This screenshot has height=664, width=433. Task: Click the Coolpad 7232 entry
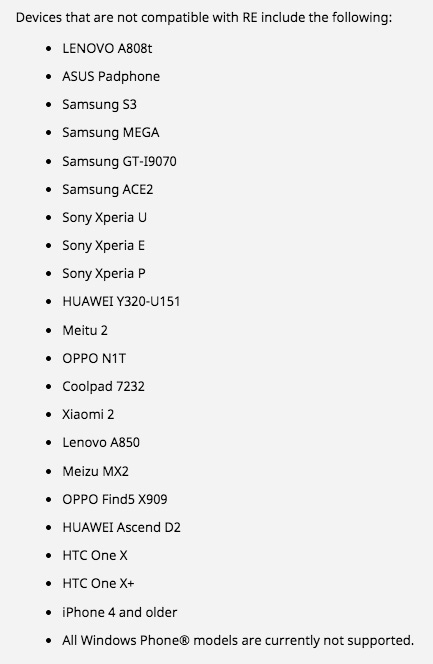tap(103, 386)
